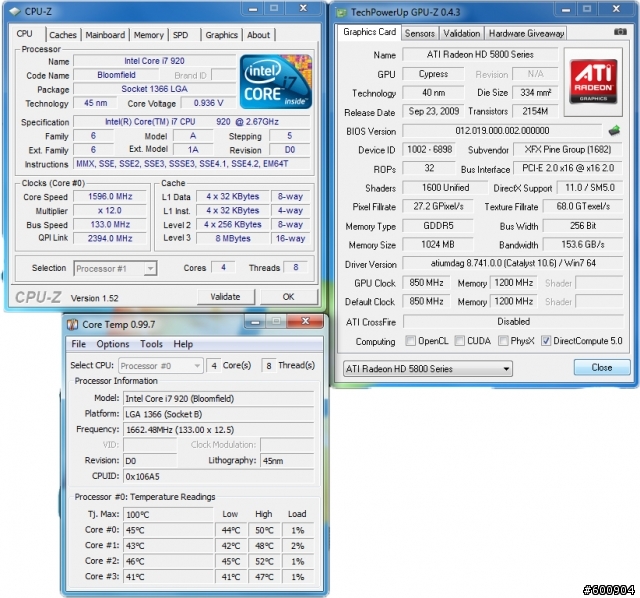Click the Core Temp Model field

click(x=219, y=399)
